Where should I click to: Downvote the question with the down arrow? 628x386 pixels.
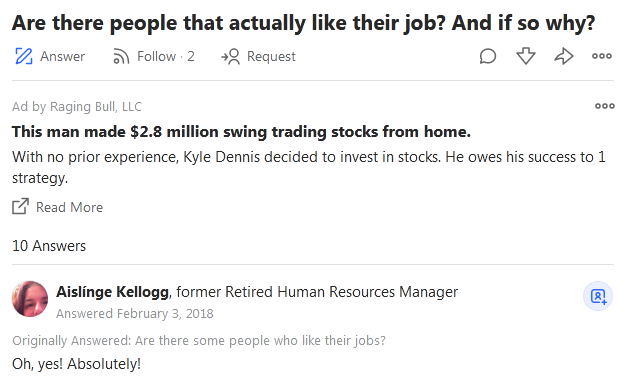click(x=525, y=56)
